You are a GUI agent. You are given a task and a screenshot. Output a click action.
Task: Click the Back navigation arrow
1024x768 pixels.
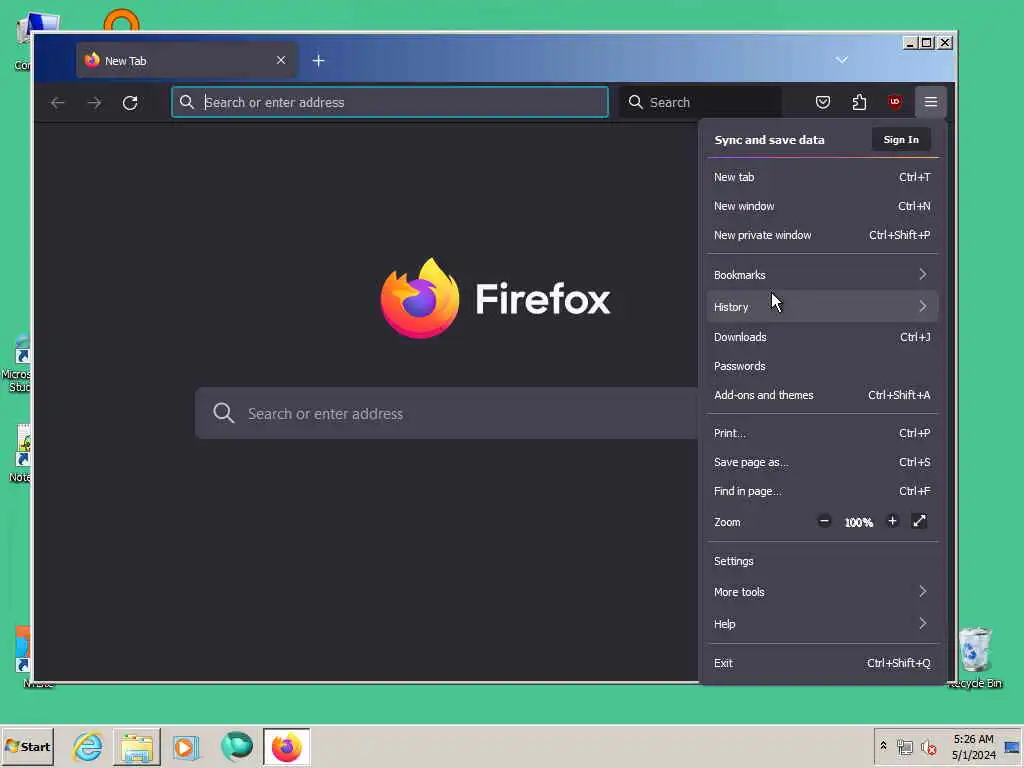pos(57,103)
